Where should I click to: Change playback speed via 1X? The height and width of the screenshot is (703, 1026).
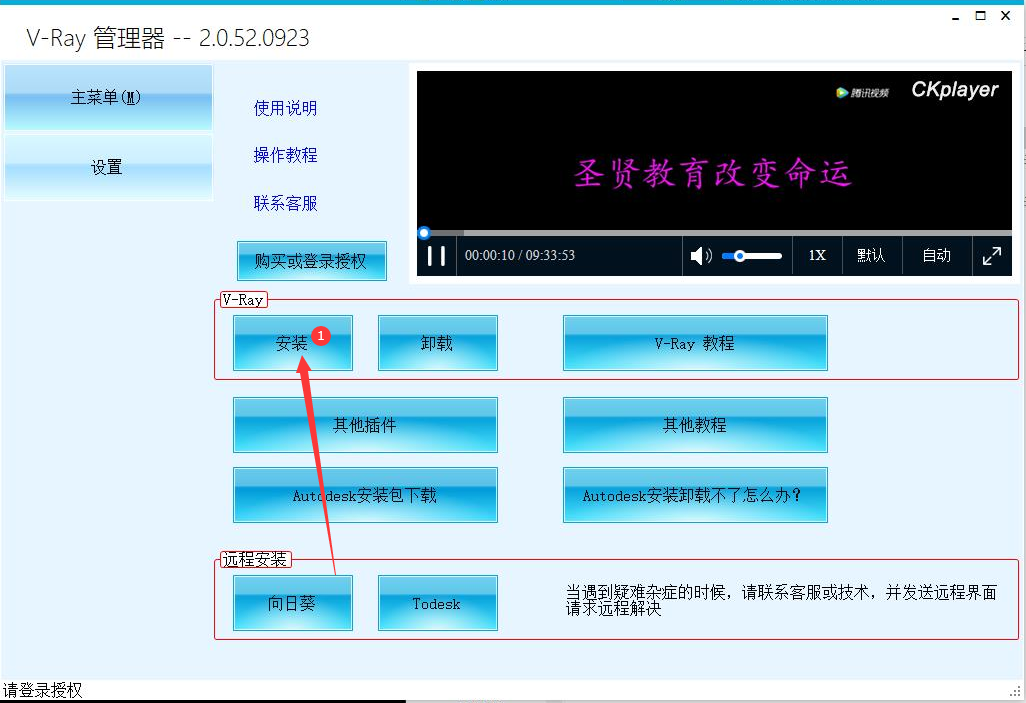[817, 256]
